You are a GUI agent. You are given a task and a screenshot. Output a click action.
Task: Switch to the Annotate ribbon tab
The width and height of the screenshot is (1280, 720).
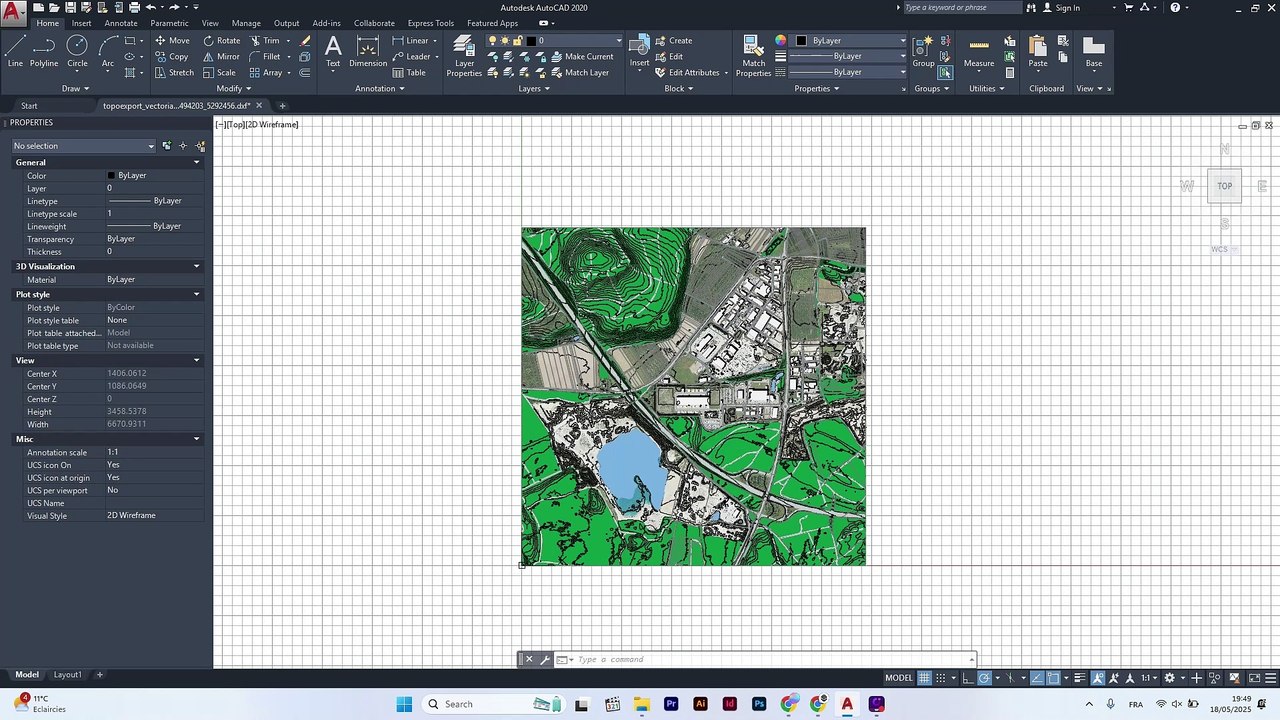tap(121, 23)
